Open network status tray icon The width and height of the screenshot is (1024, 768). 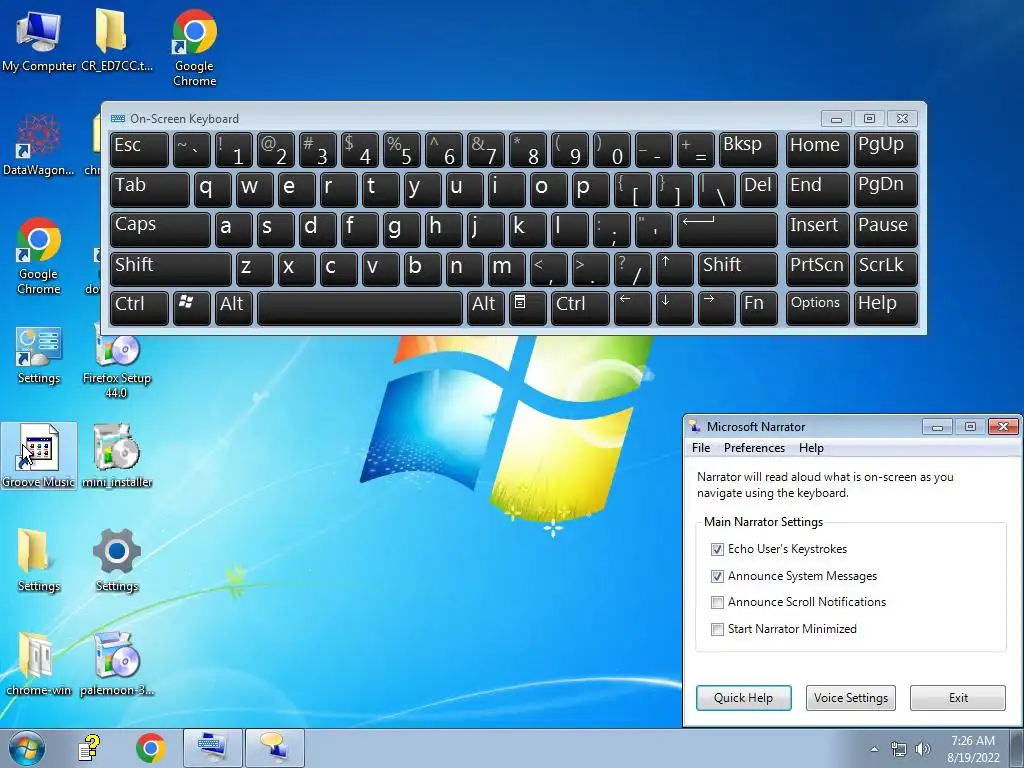coord(899,749)
